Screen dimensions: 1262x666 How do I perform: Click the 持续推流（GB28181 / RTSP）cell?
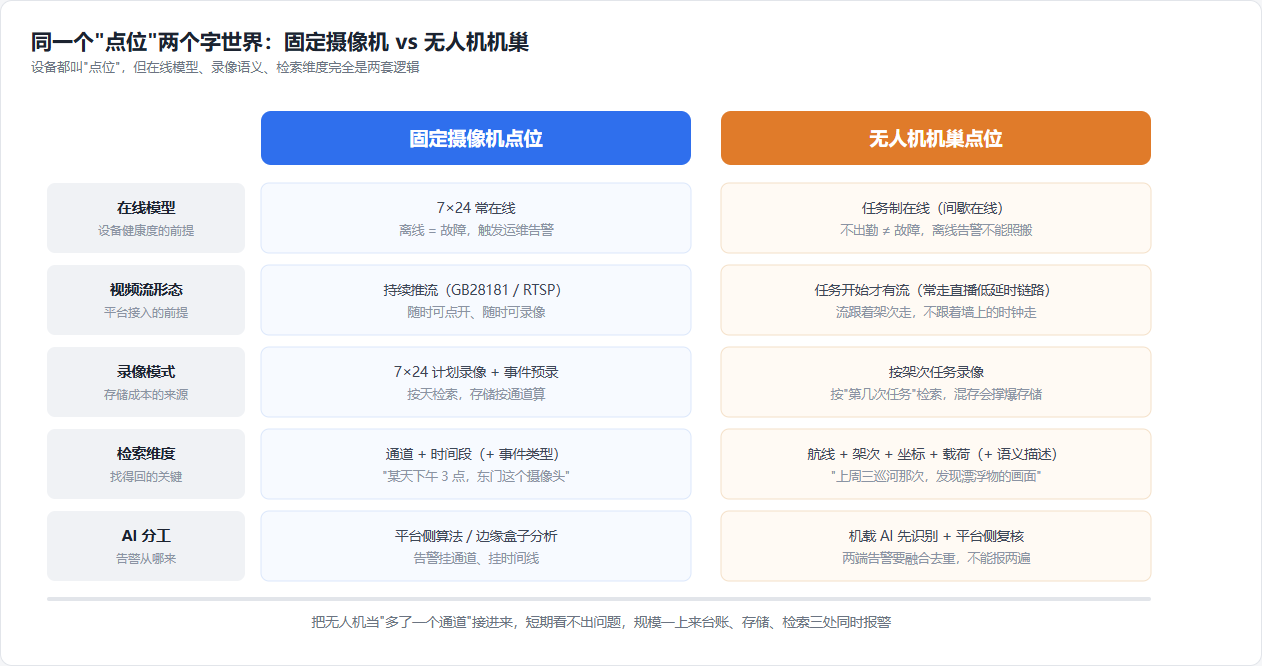point(476,300)
